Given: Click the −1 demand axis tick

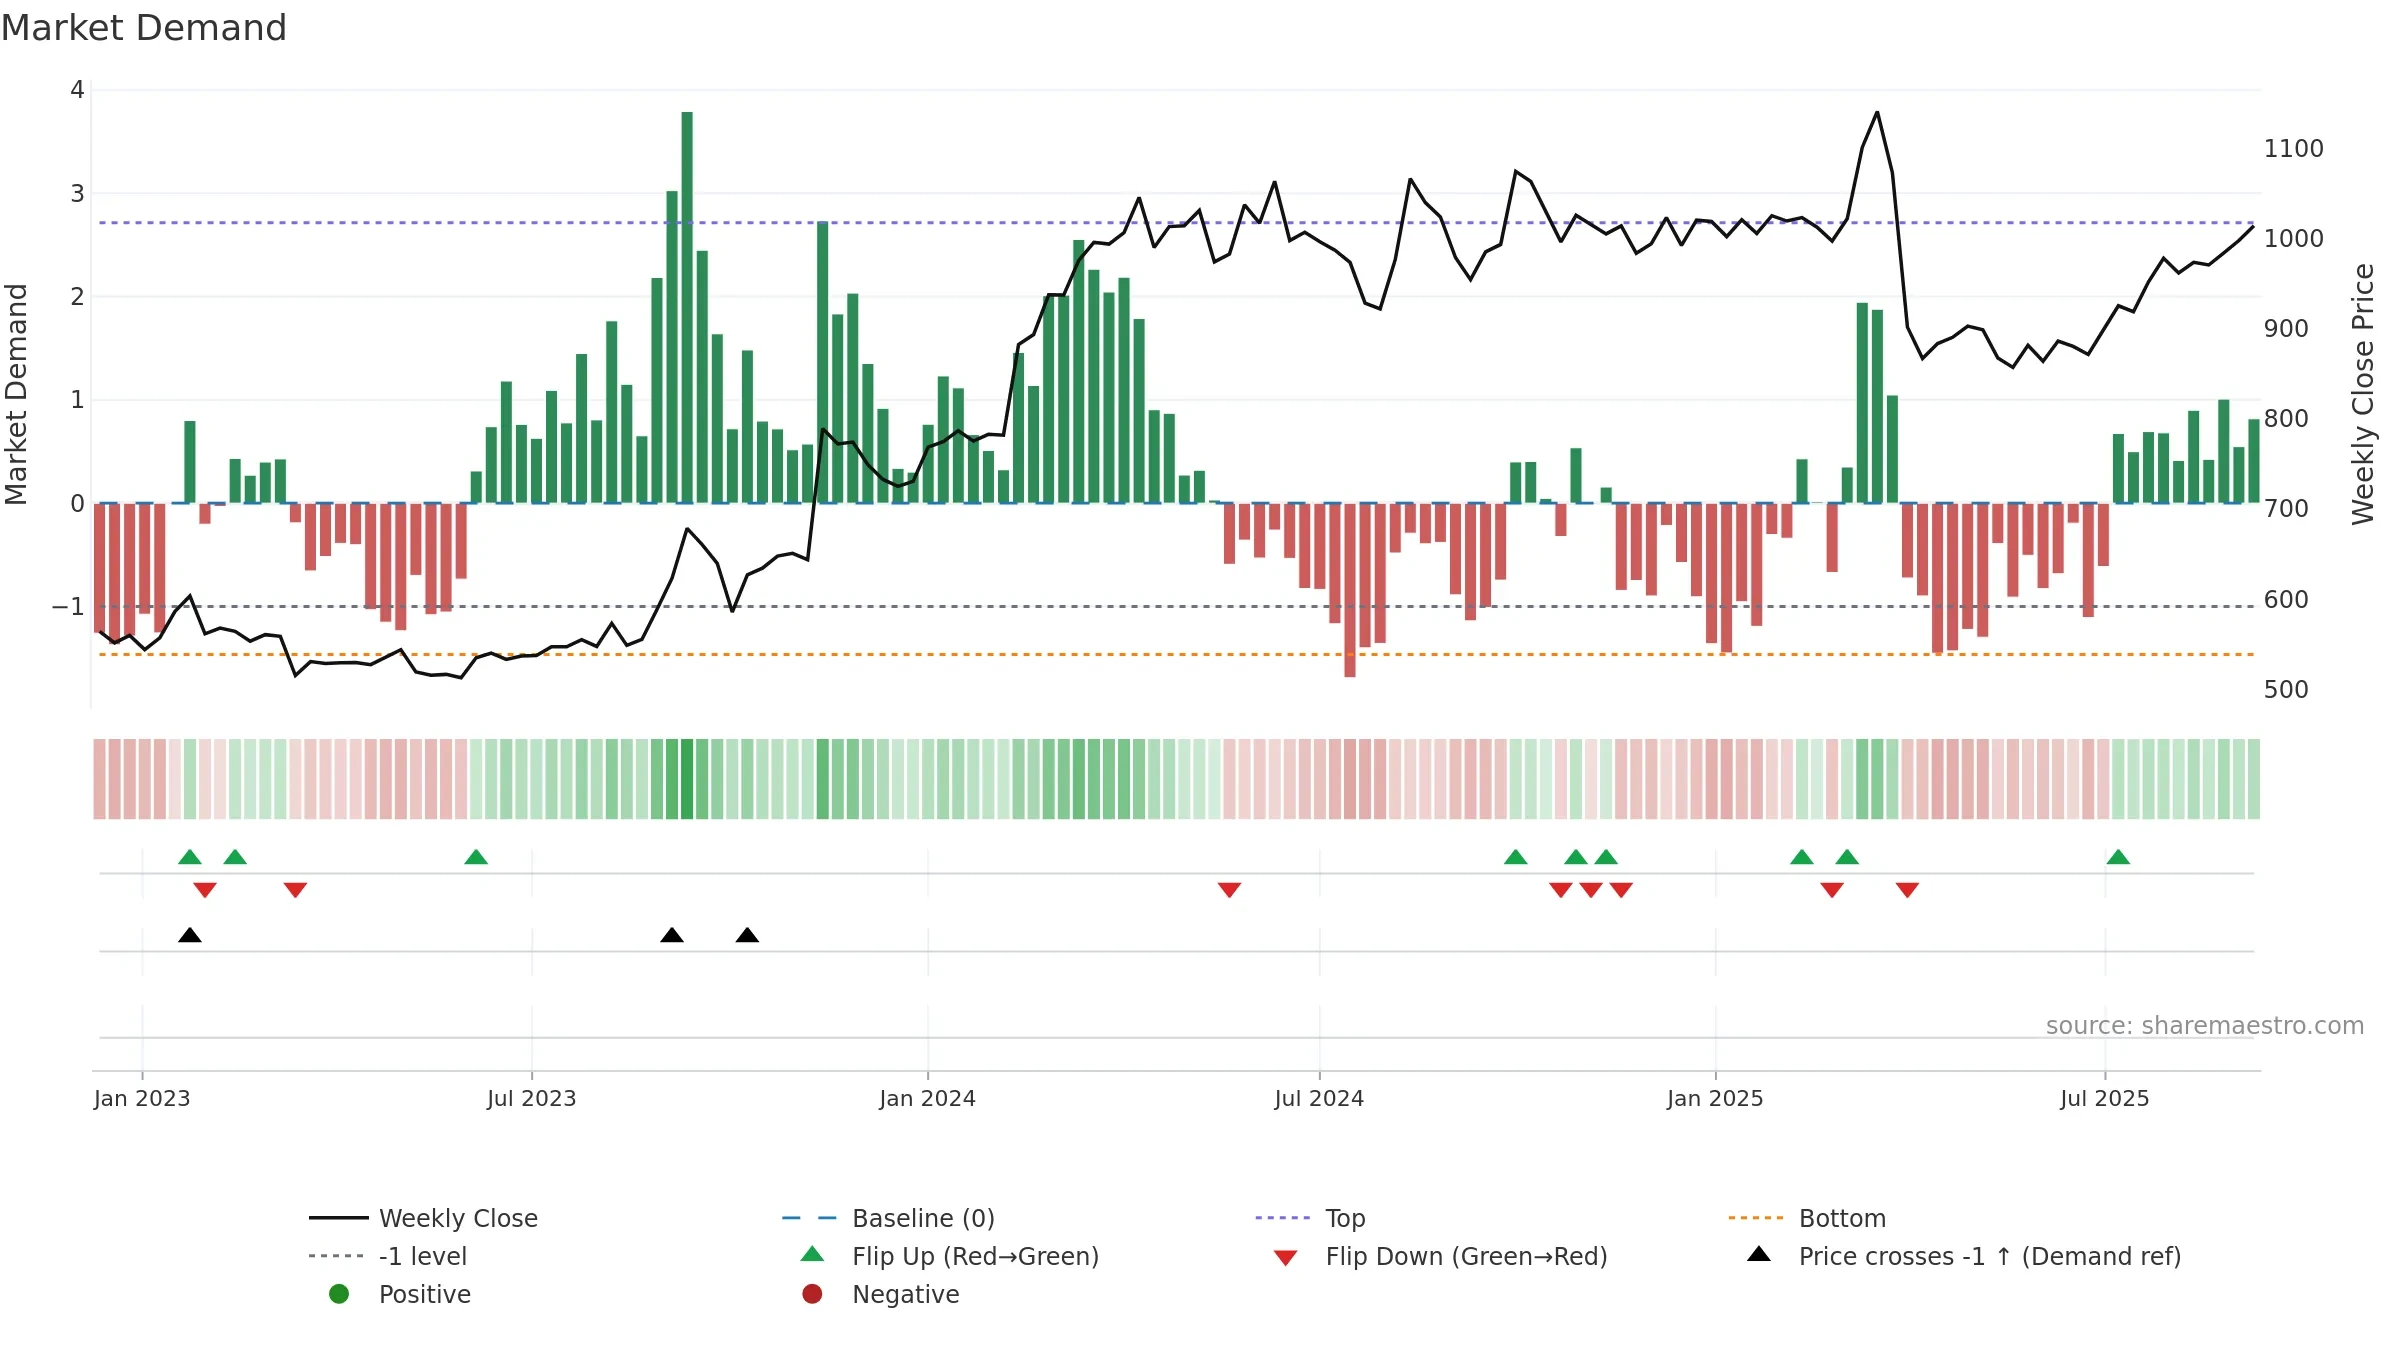Looking at the screenshot, I should (68, 606).
